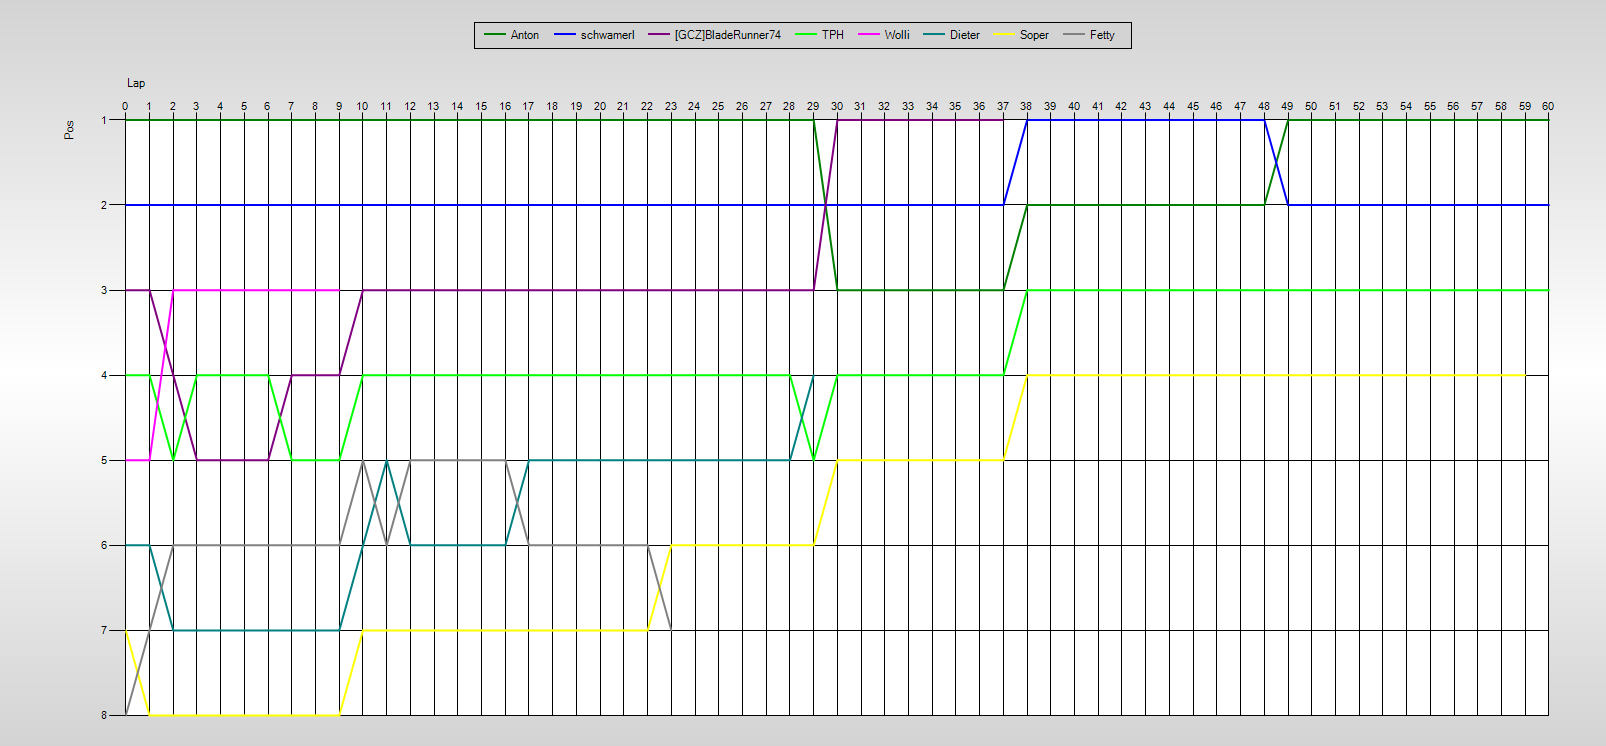
Task: Select the Soper legend entry
Action: tap(1021, 35)
